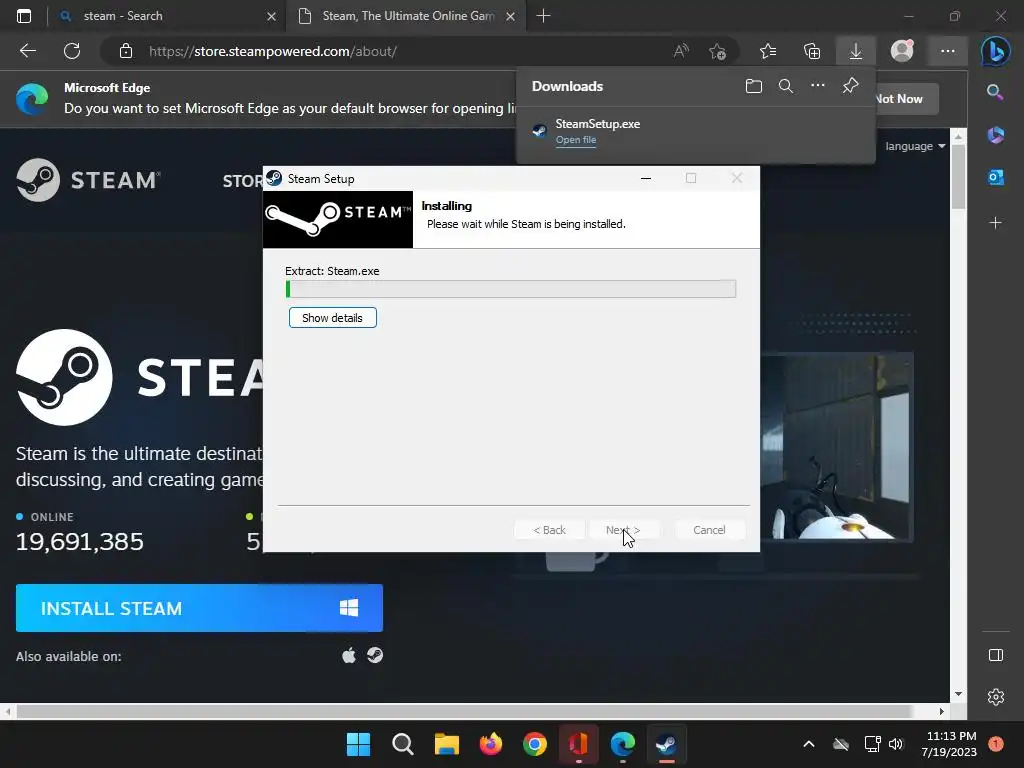Show hidden system tray icons
This screenshot has width=1024, height=768.
[x=808, y=744]
